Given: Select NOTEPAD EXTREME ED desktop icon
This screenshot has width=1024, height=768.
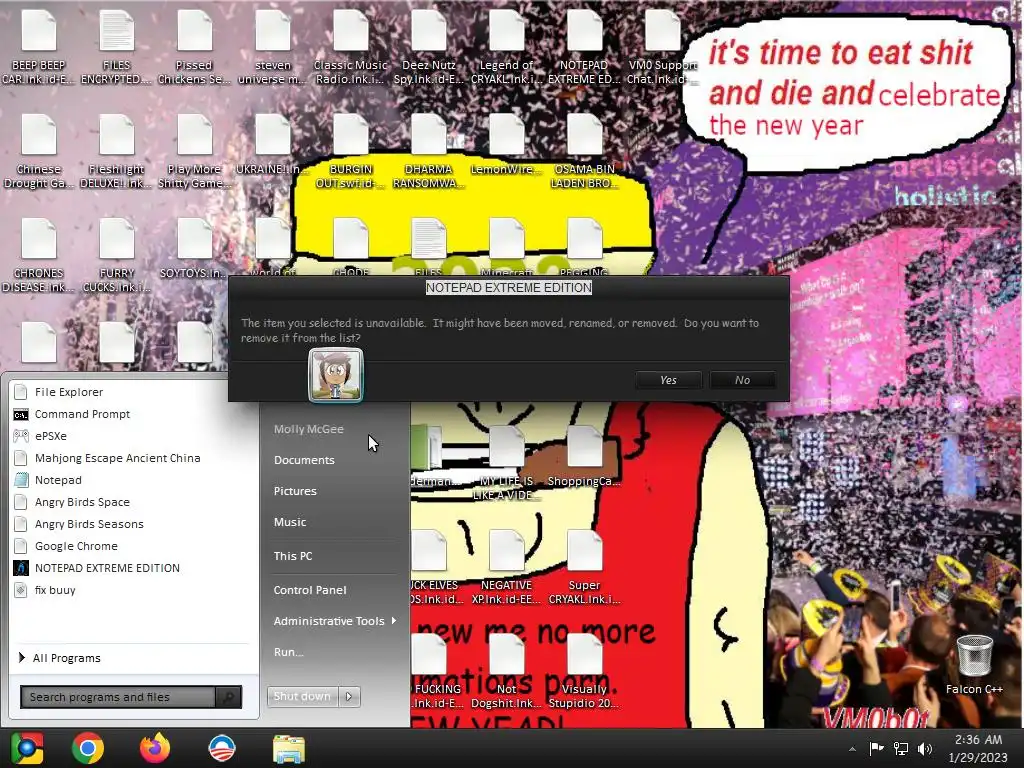Looking at the screenshot, I should coord(584,47).
